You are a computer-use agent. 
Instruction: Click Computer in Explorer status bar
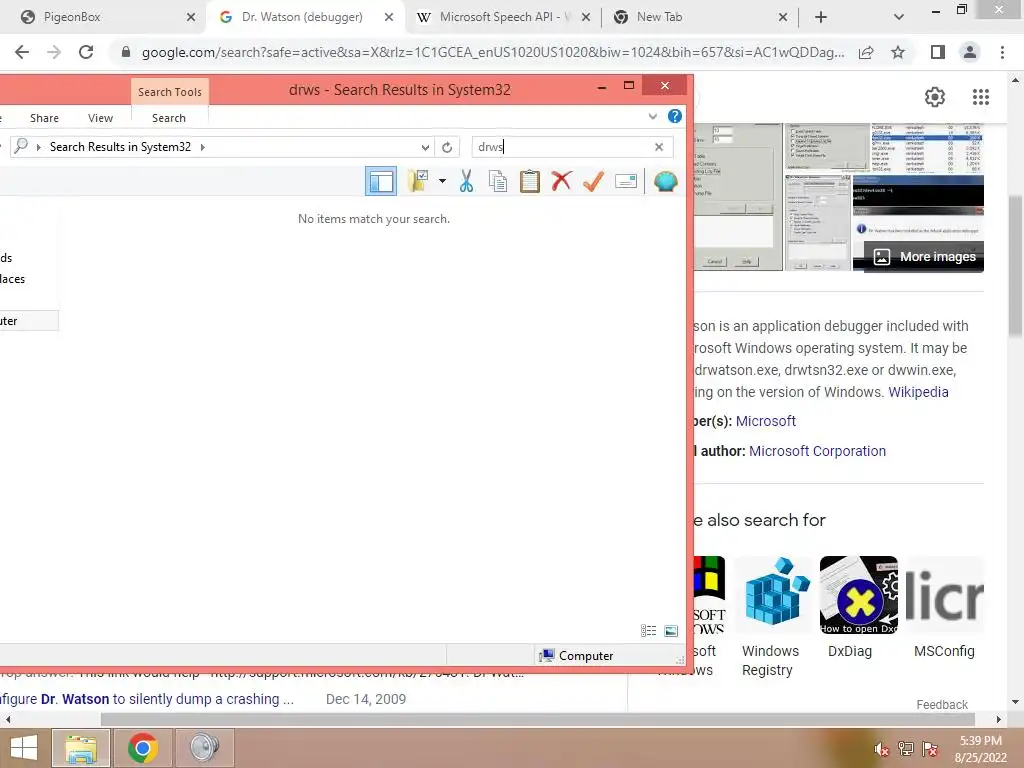(x=576, y=656)
